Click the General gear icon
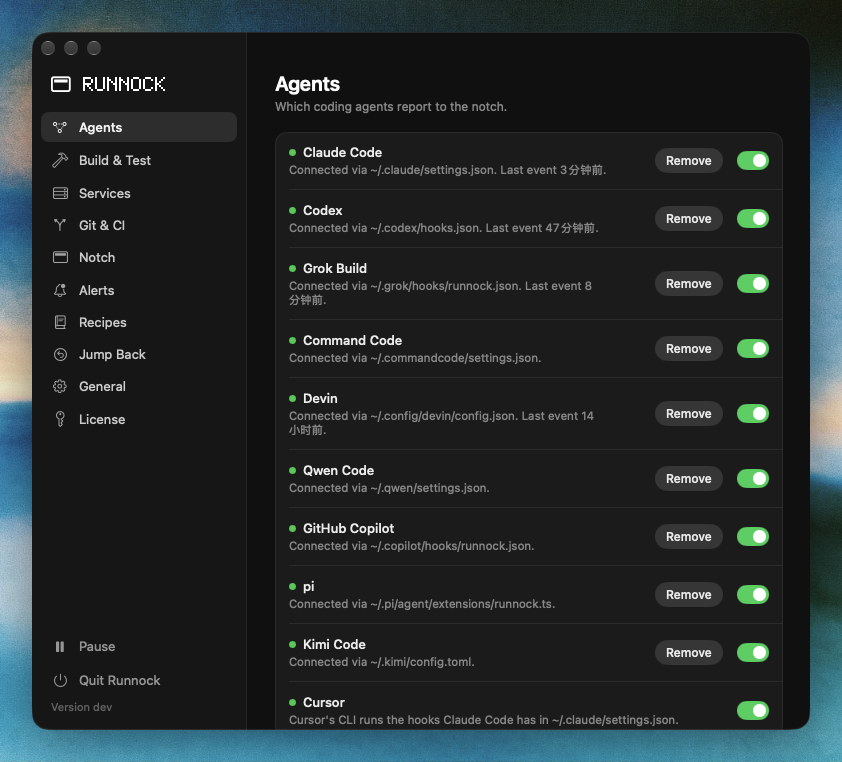 click(60, 387)
